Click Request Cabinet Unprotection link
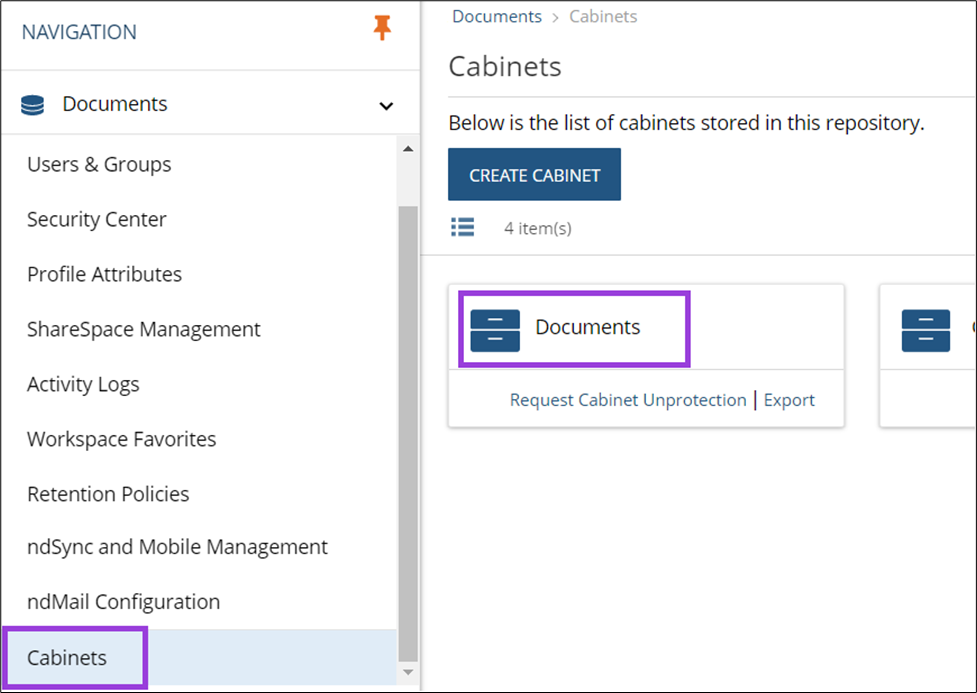 [628, 400]
